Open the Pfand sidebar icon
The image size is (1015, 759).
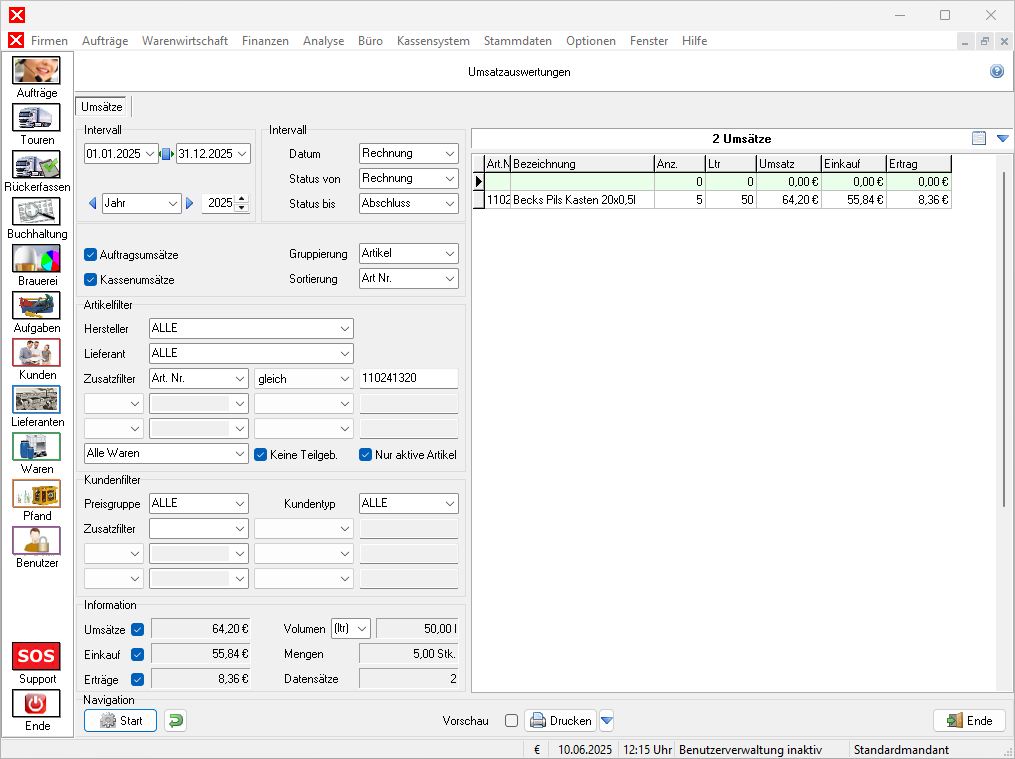point(36,494)
